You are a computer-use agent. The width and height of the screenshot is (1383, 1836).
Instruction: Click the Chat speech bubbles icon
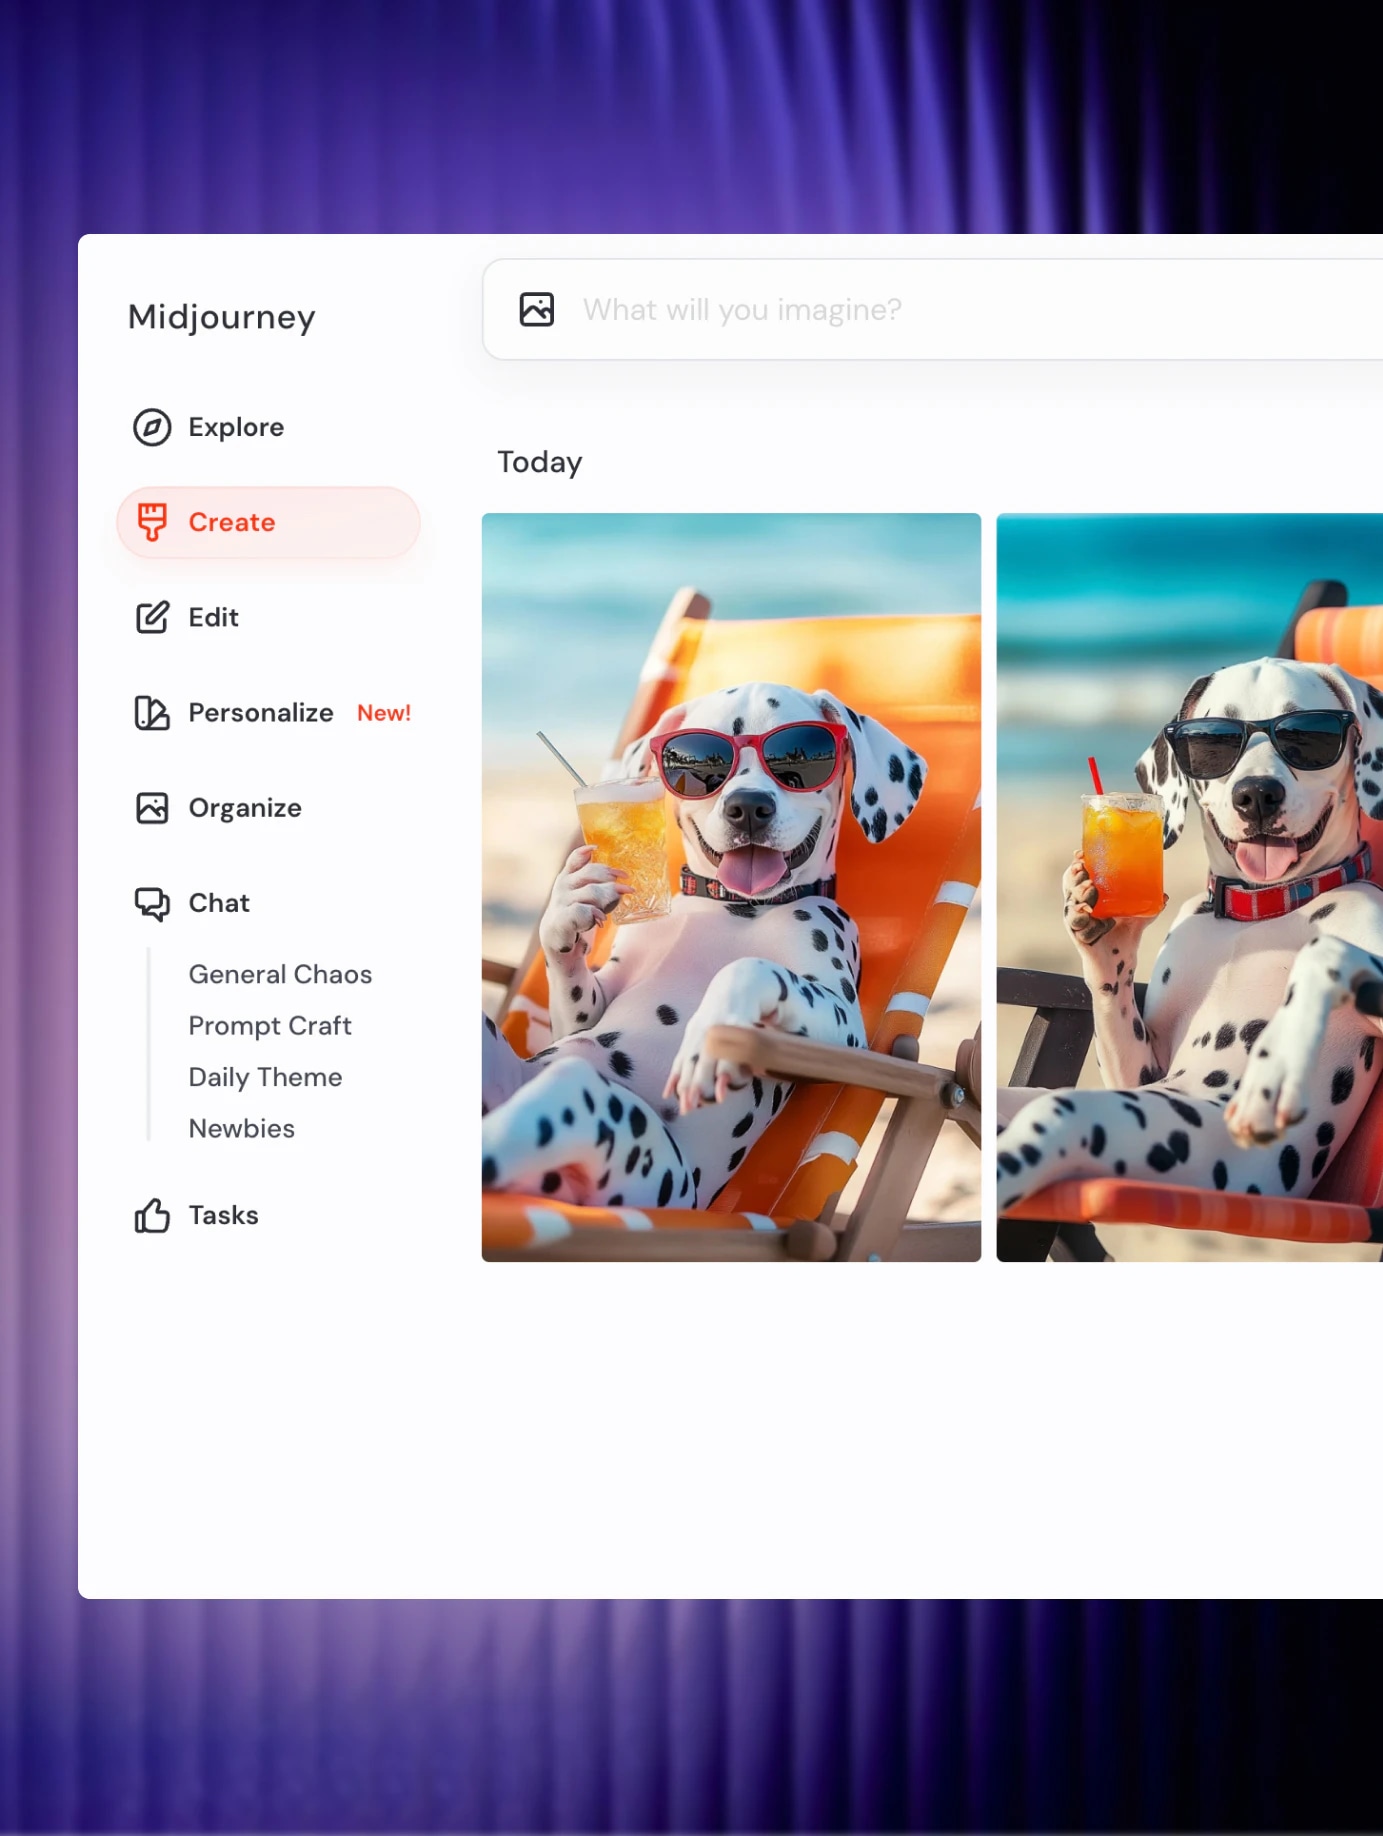click(x=152, y=904)
